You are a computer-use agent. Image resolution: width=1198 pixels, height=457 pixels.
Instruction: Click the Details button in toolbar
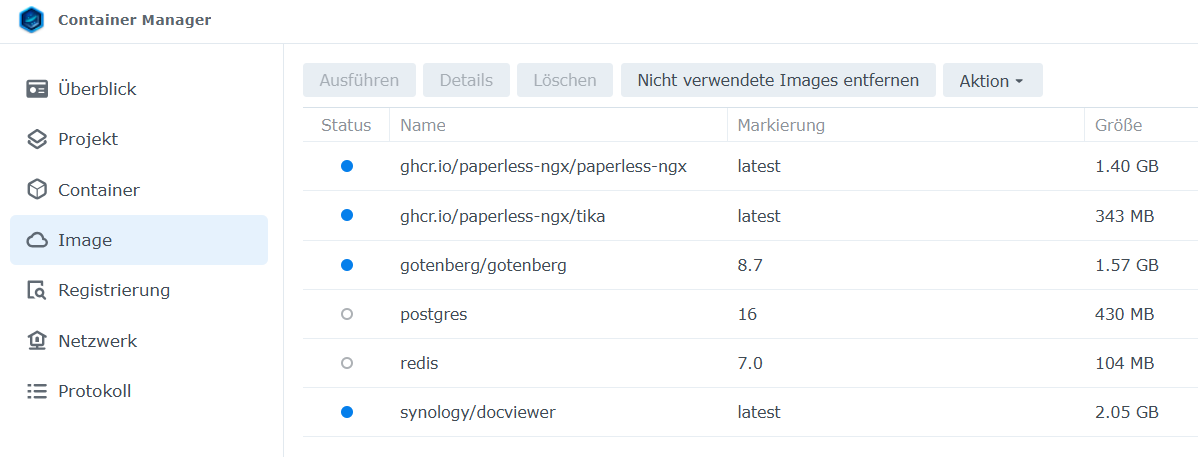[x=466, y=80]
